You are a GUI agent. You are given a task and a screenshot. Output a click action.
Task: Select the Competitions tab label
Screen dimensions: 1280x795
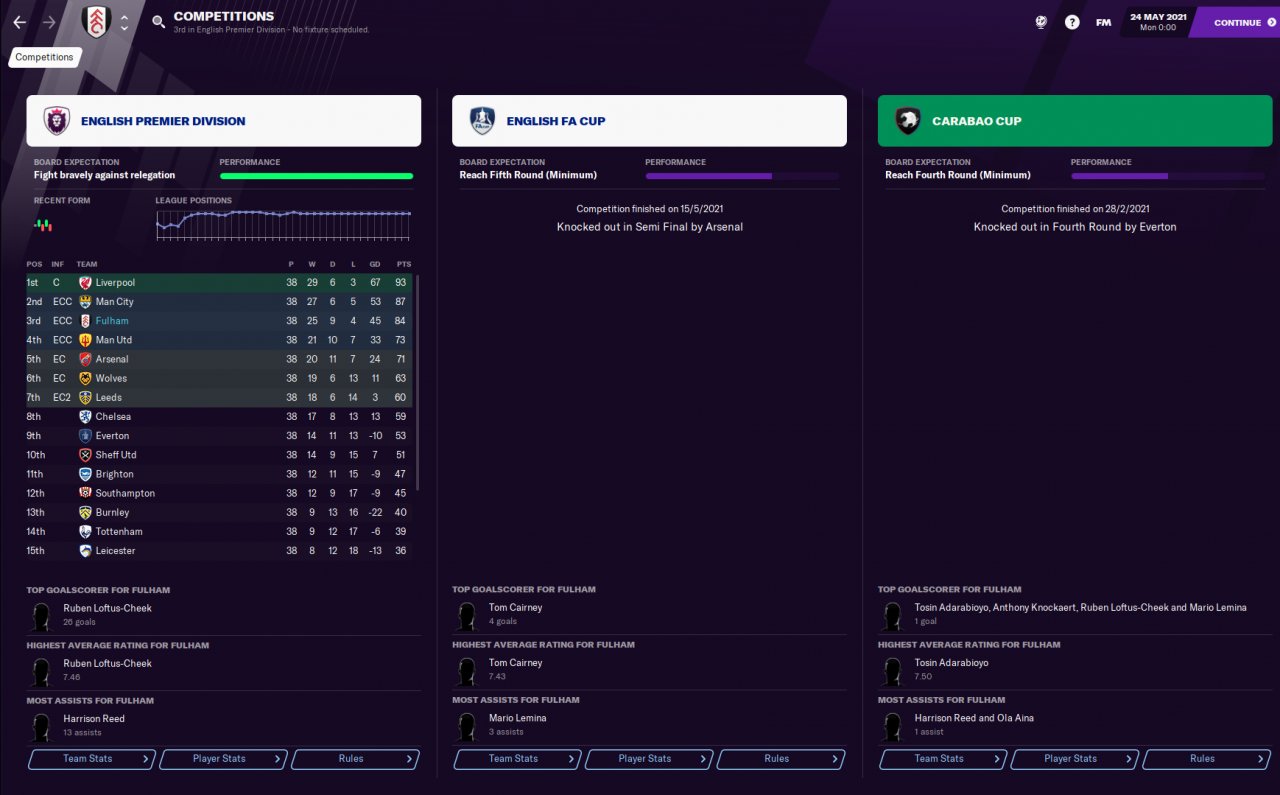45,57
